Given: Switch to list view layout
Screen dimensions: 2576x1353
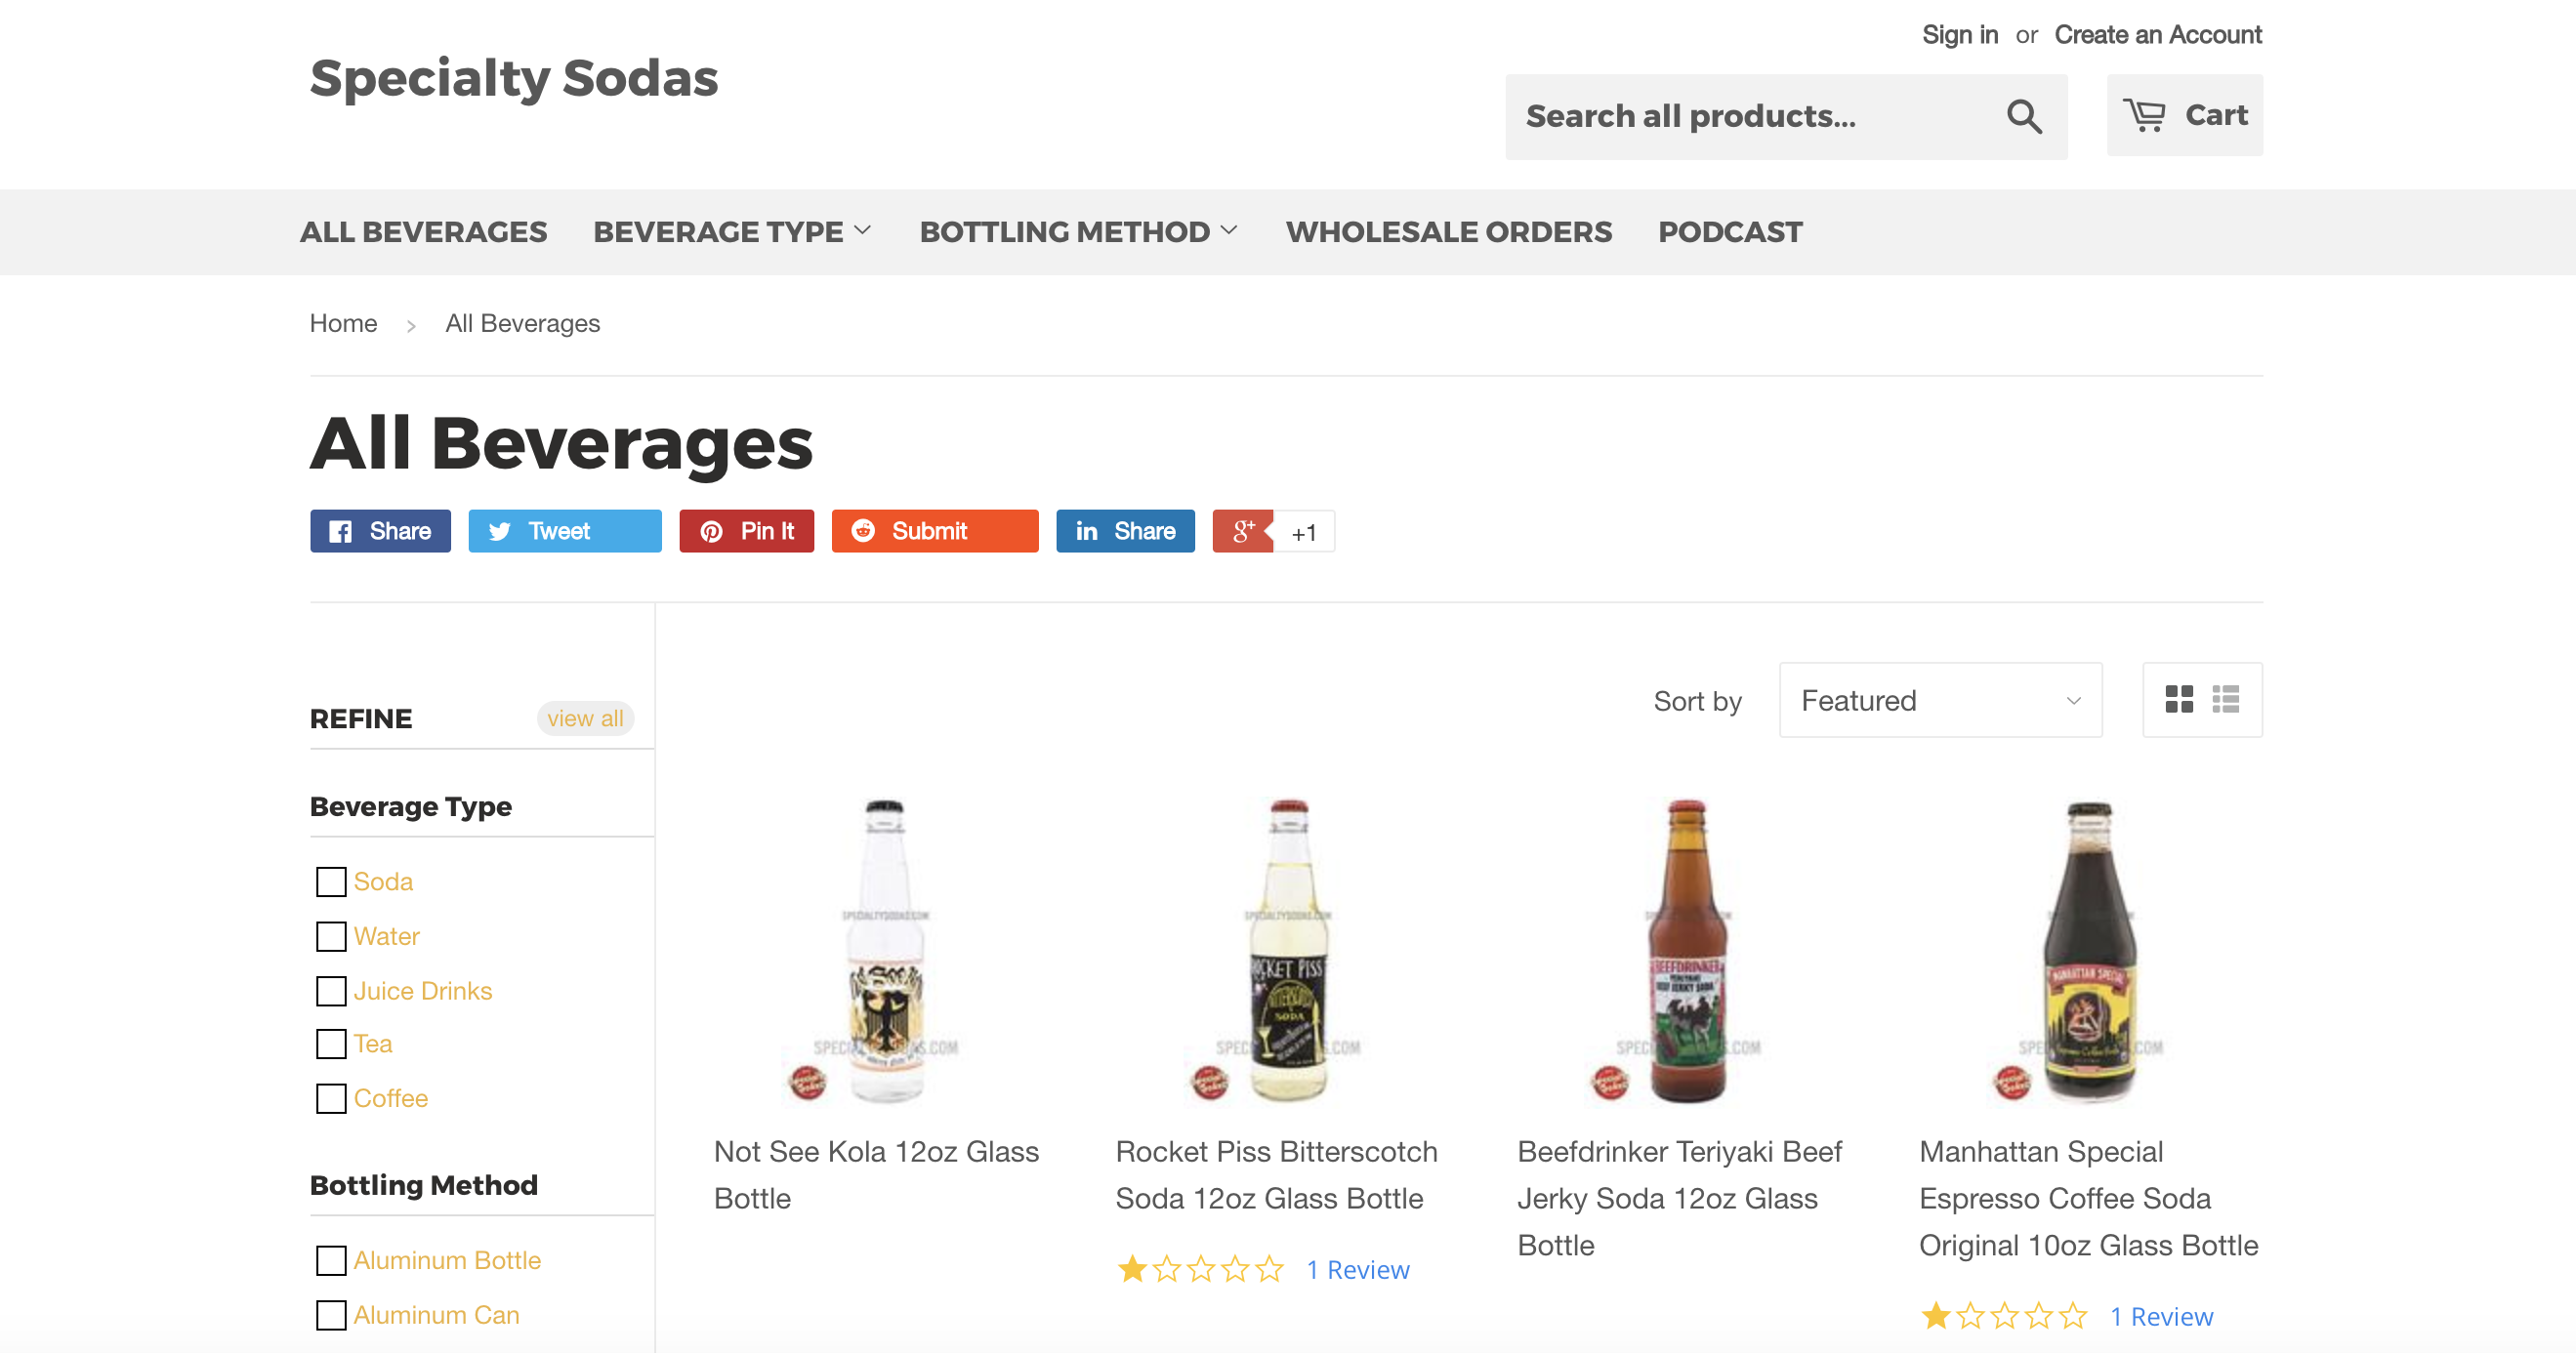Looking at the screenshot, I should coord(2225,699).
